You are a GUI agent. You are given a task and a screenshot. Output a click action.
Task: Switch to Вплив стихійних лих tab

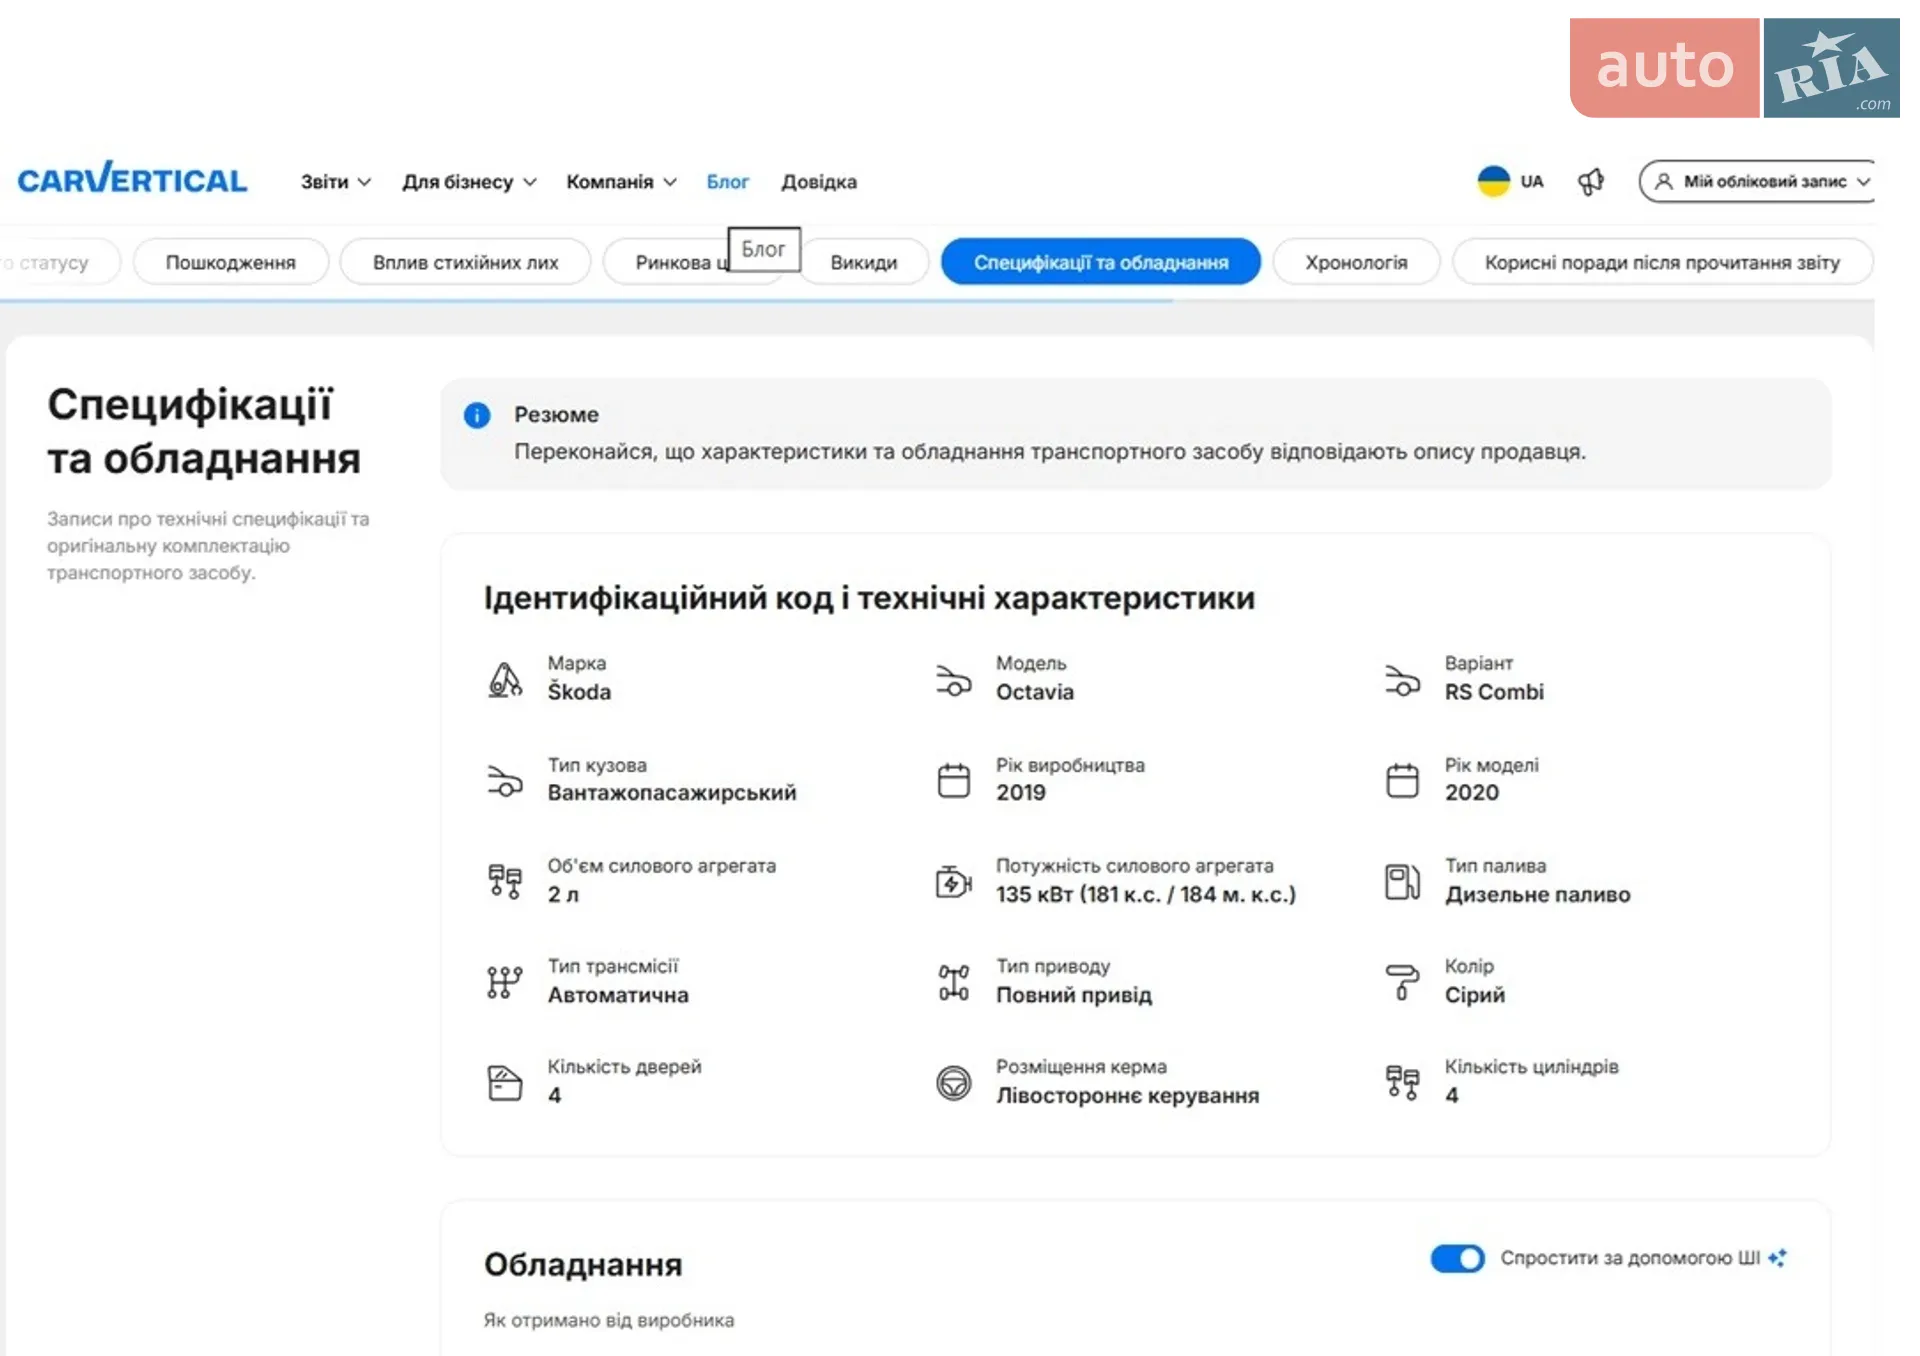[465, 262]
